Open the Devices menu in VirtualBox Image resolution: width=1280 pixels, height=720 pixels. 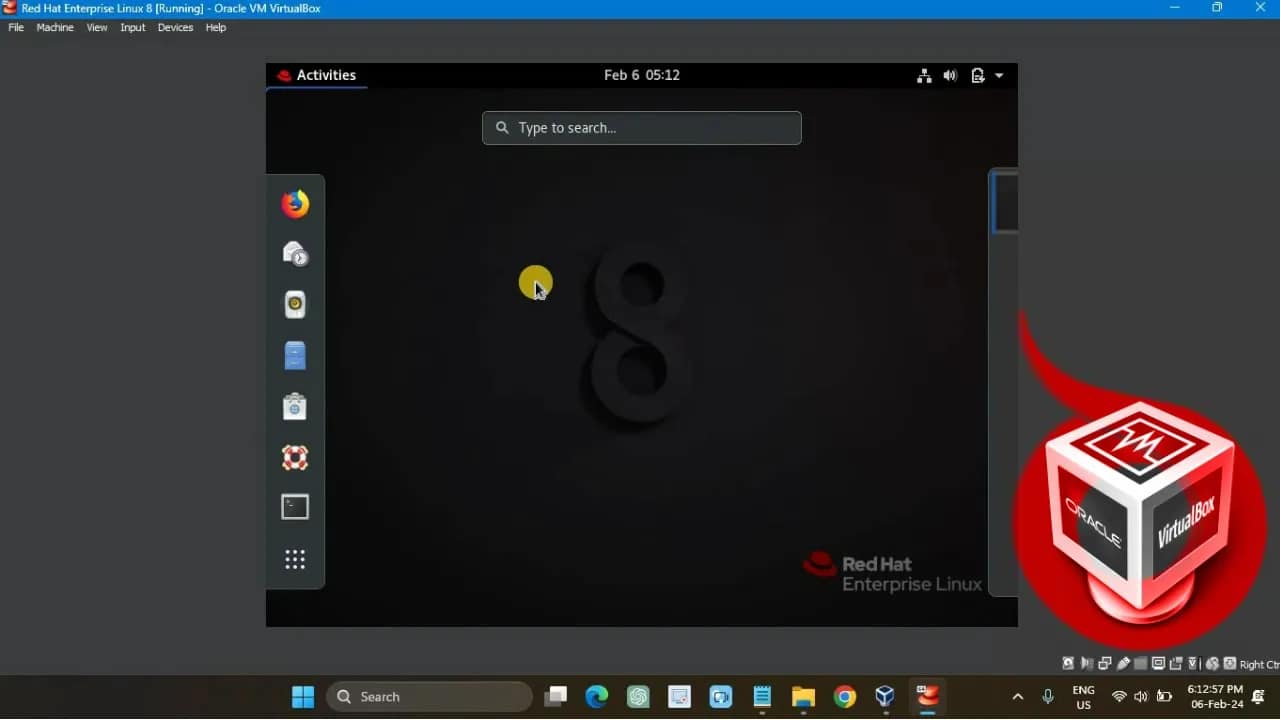tap(175, 27)
